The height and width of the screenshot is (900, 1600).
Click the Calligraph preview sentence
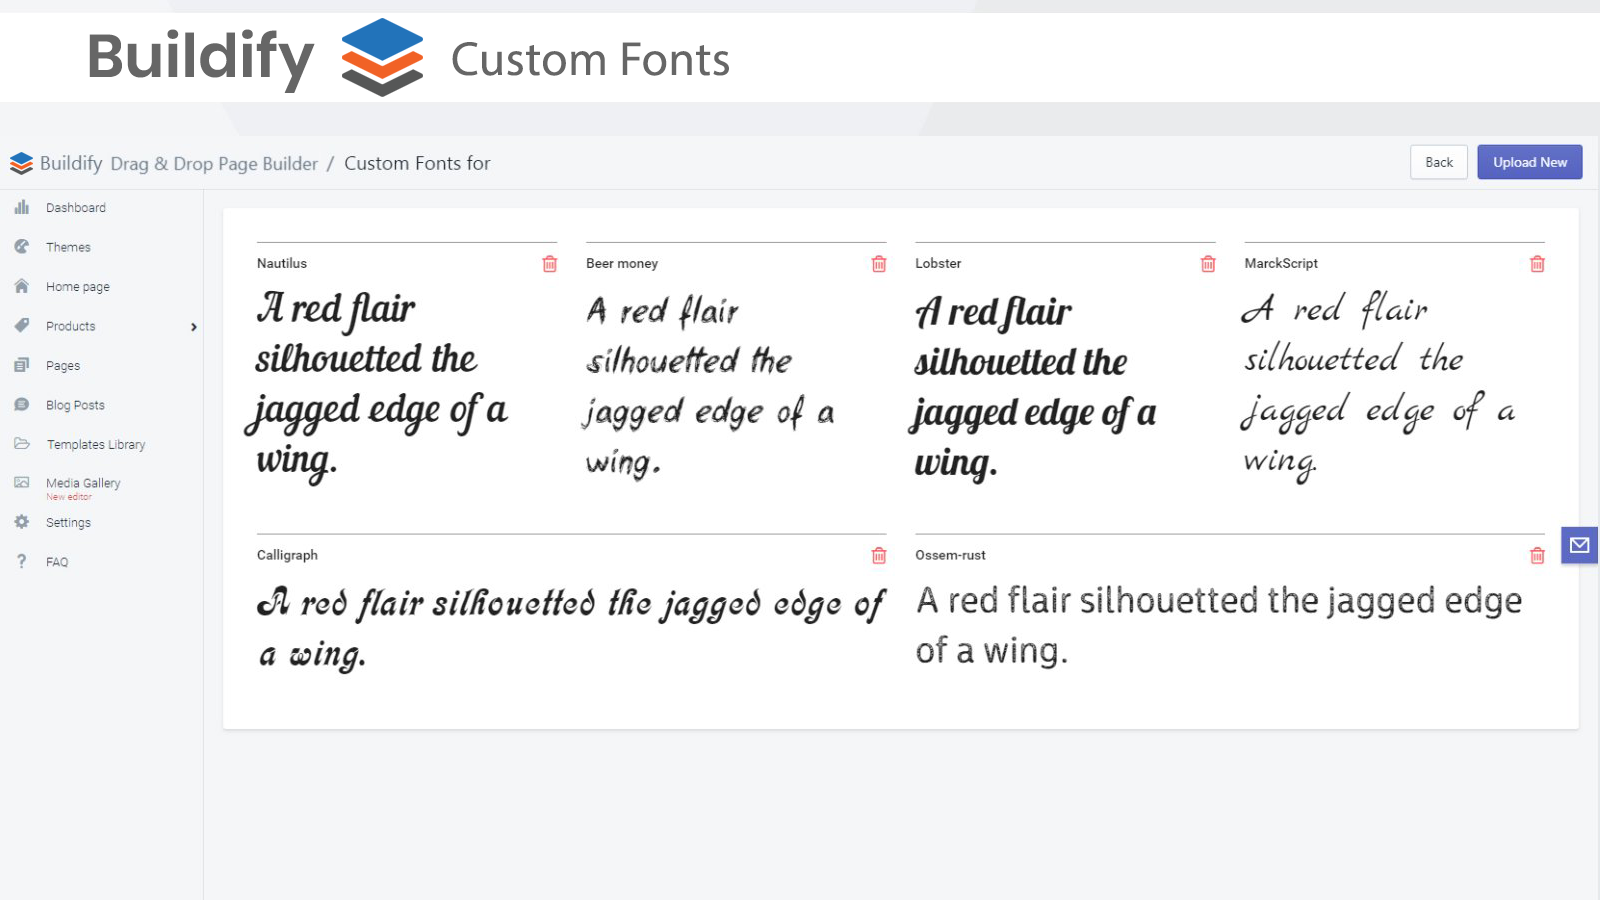pyautogui.click(x=570, y=629)
